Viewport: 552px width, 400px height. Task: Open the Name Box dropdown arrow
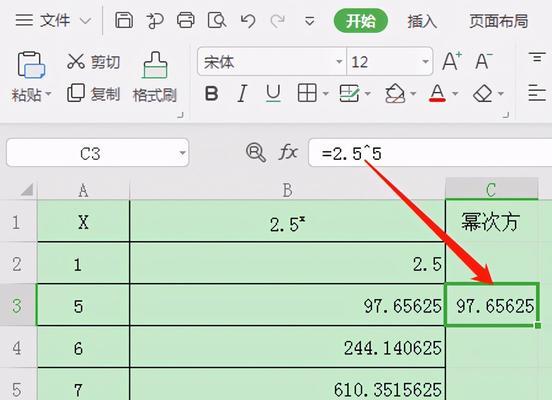(x=182, y=153)
